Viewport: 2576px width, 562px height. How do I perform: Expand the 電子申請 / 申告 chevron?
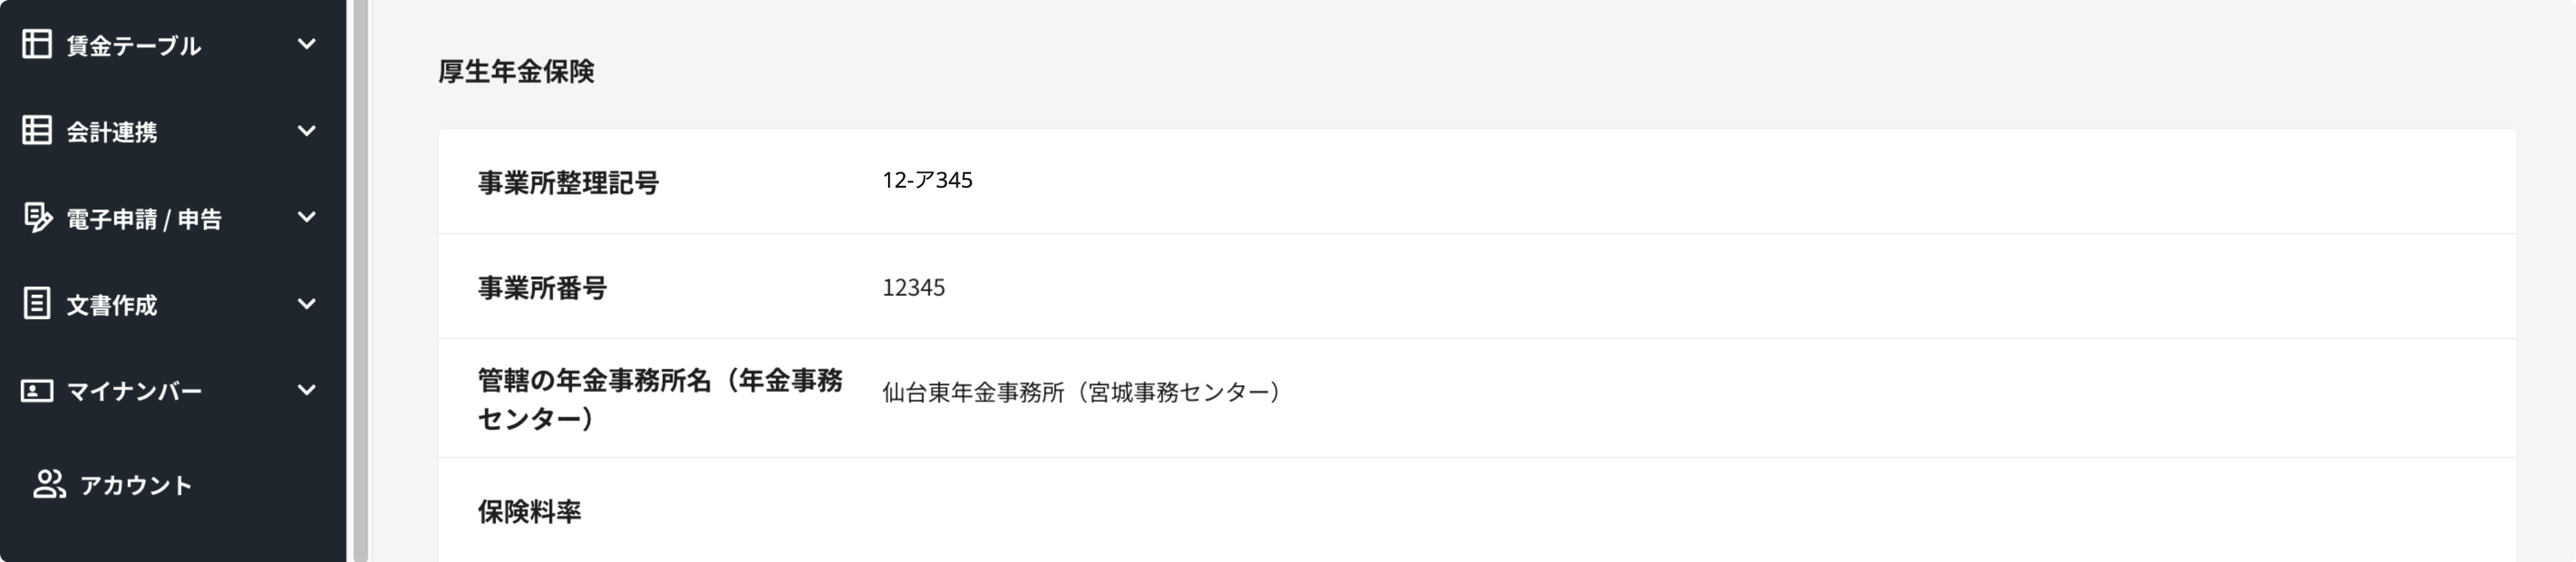coord(307,217)
